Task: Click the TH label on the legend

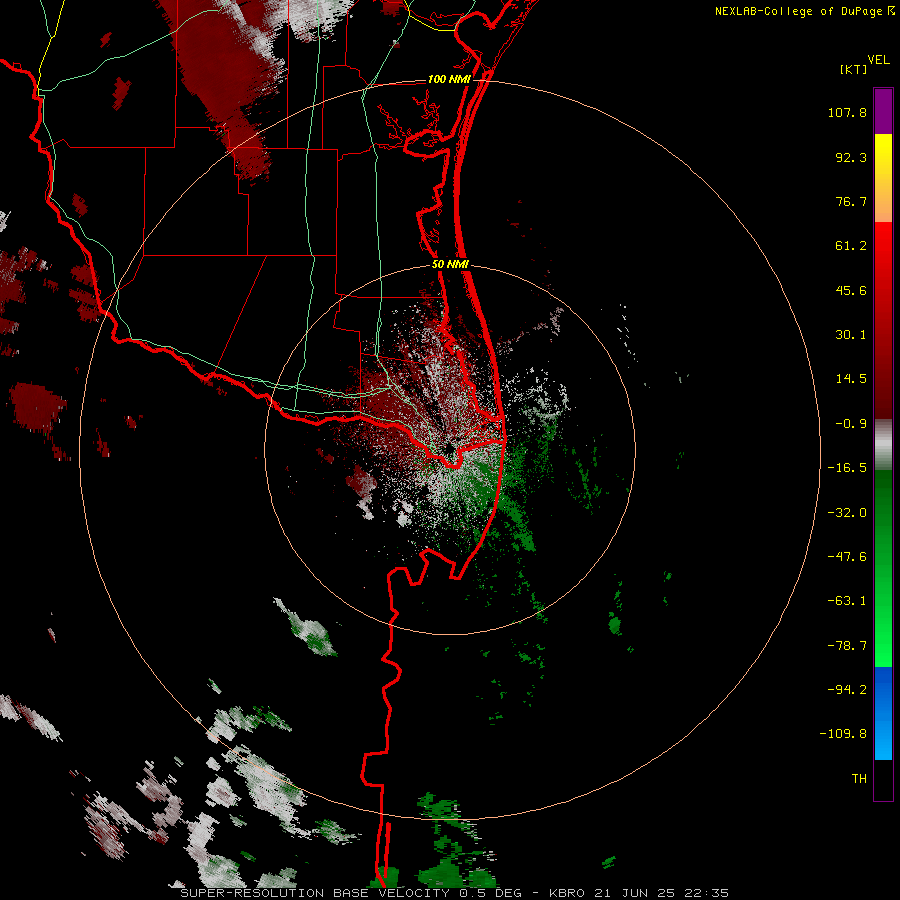Action: coord(859,779)
